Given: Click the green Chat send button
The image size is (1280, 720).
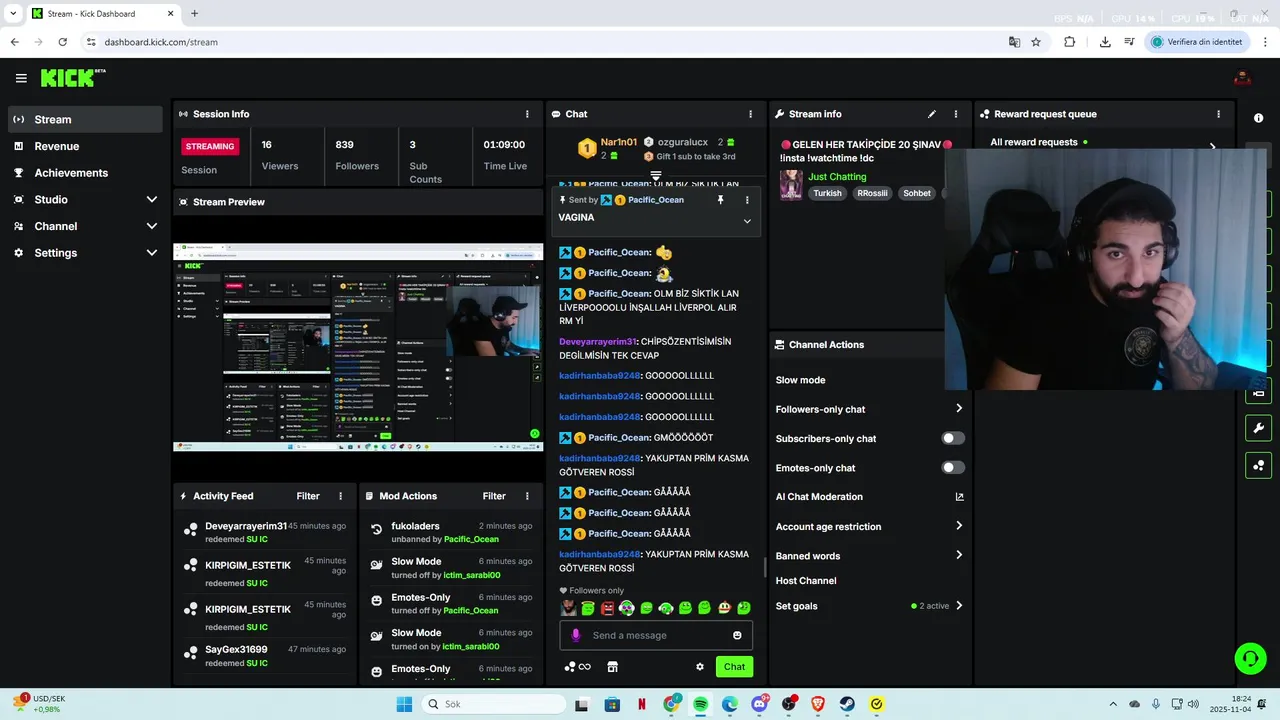Looking at the screenshot, I should [x=735, y=667].
